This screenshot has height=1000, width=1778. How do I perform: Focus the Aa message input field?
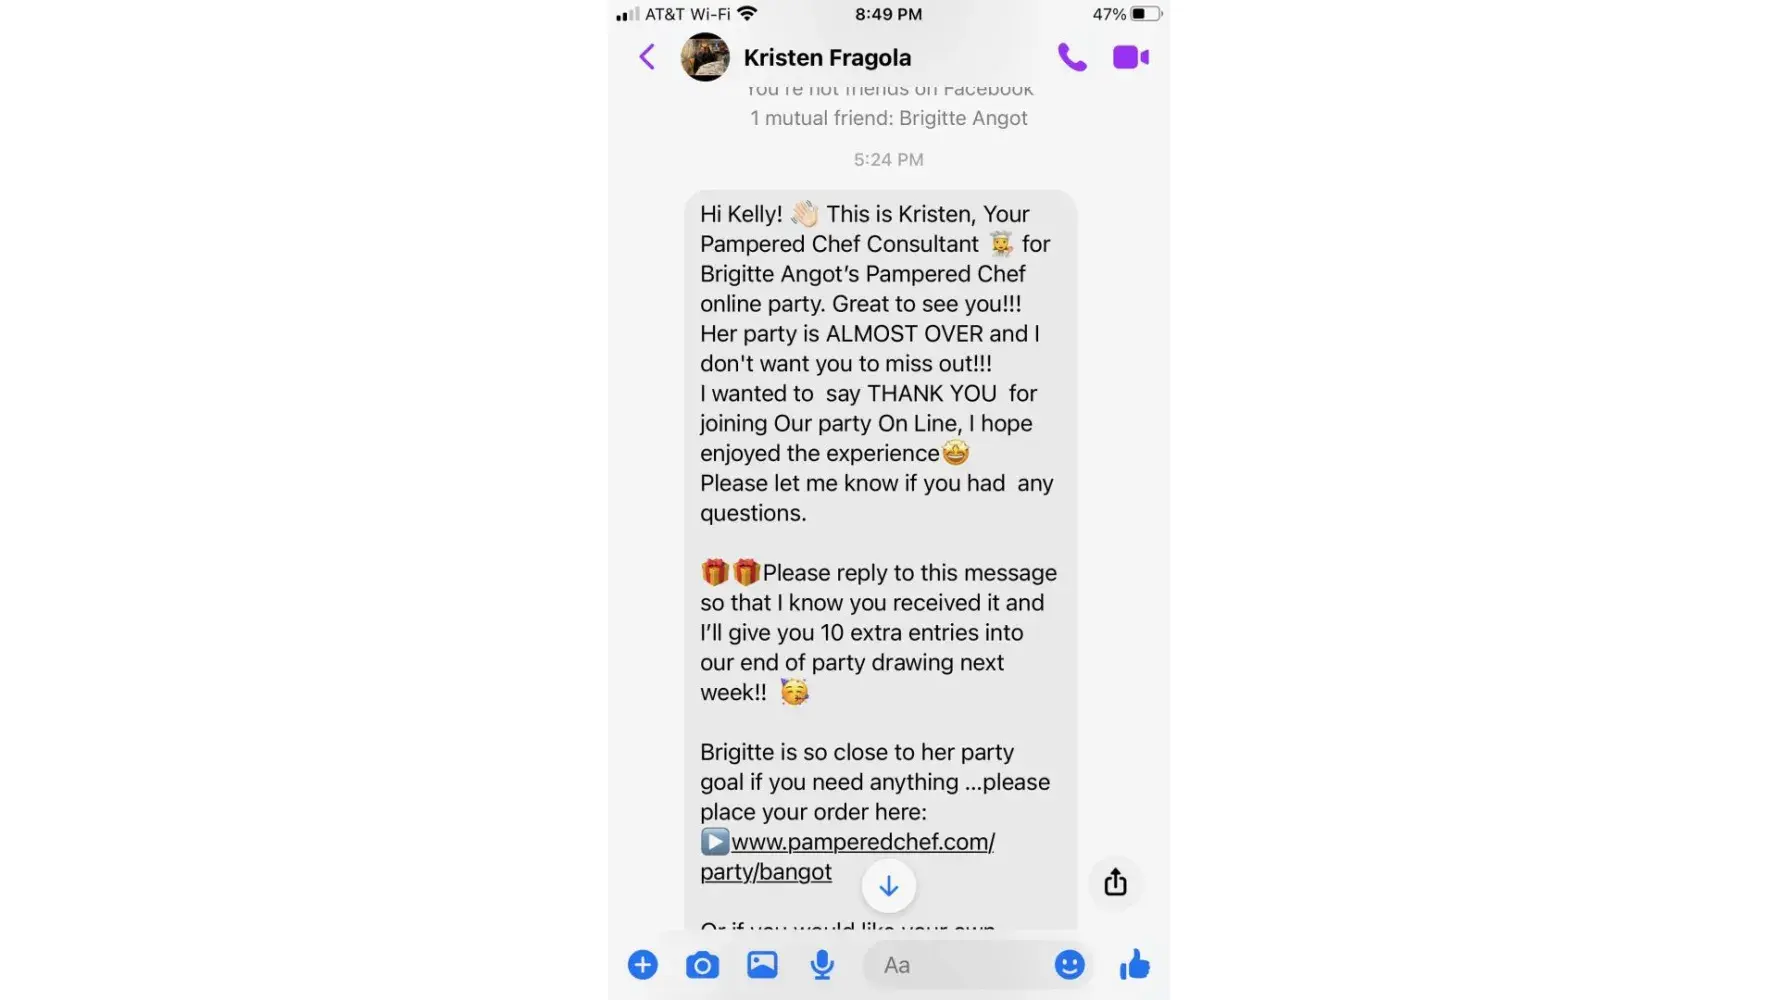955,965
